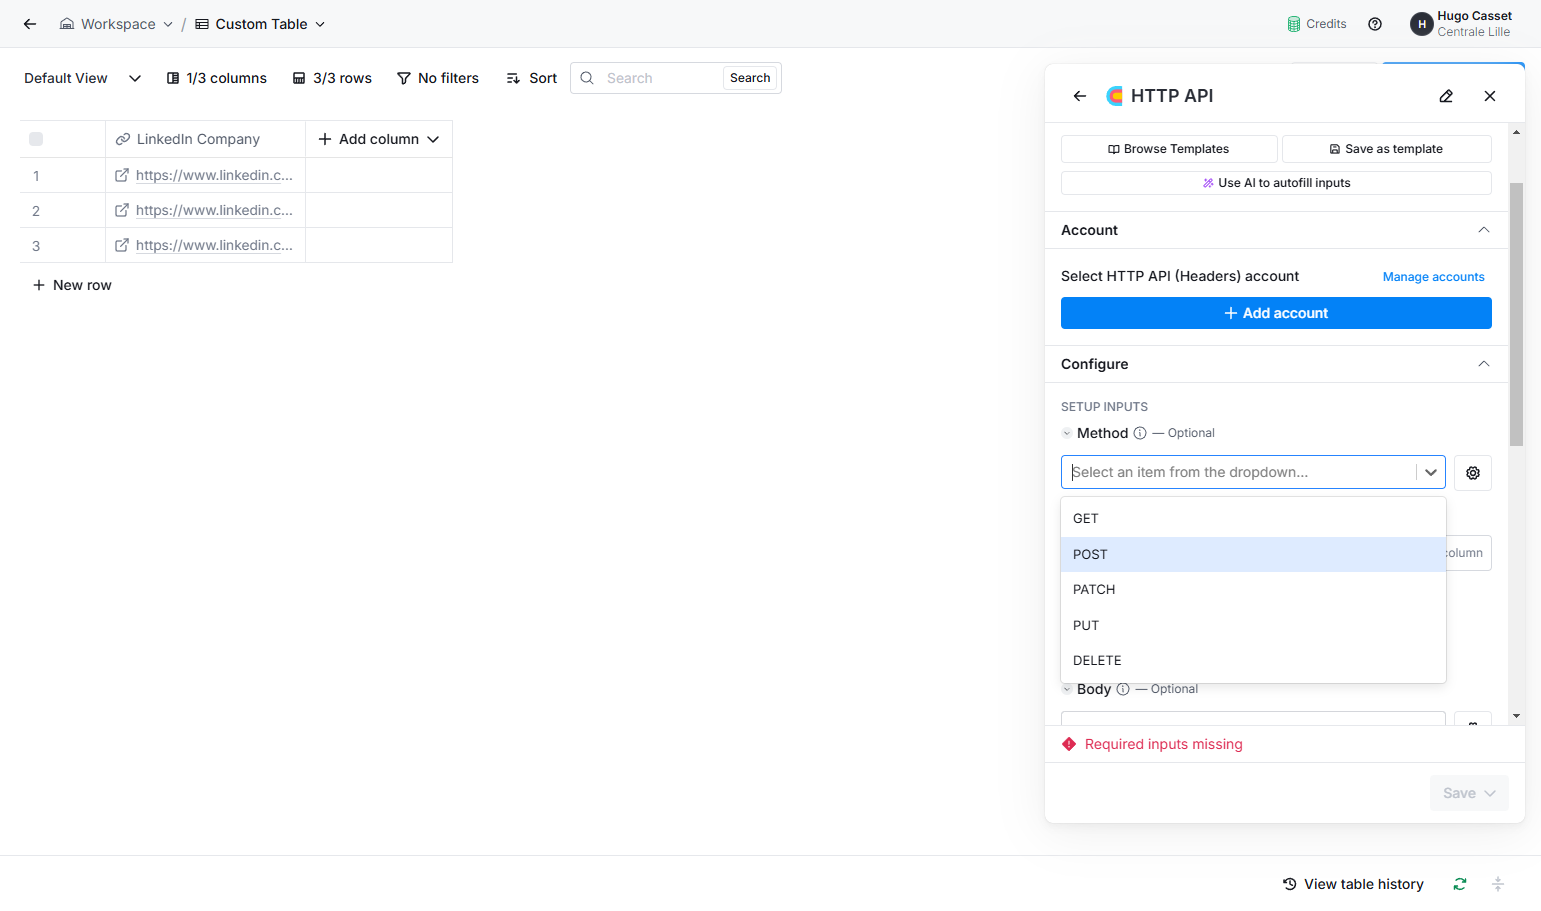Tick the select-all checkbox in table header
The image size is (1541, 911).
36,139
